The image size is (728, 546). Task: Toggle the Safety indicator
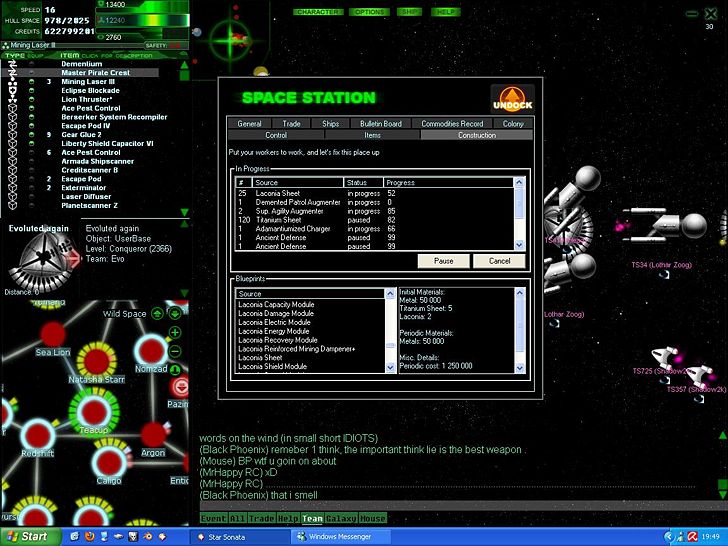click(x=176, y=45)
